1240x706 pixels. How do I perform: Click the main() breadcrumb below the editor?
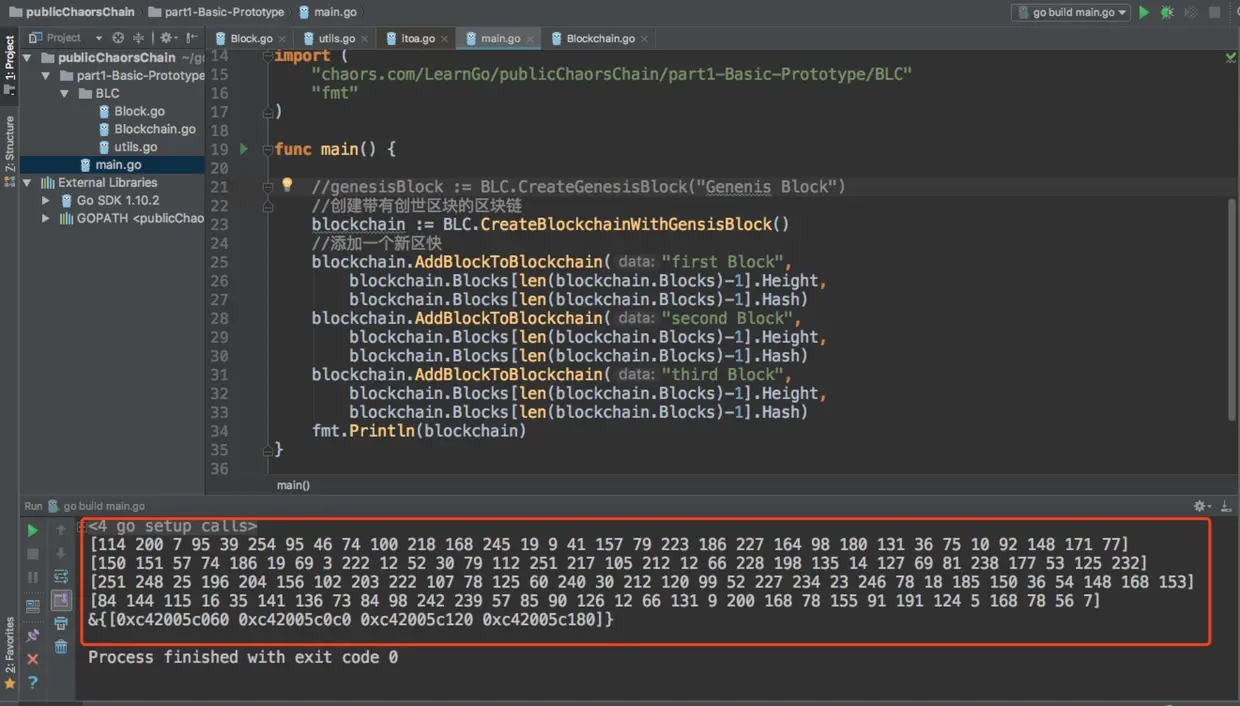(293, 485)
